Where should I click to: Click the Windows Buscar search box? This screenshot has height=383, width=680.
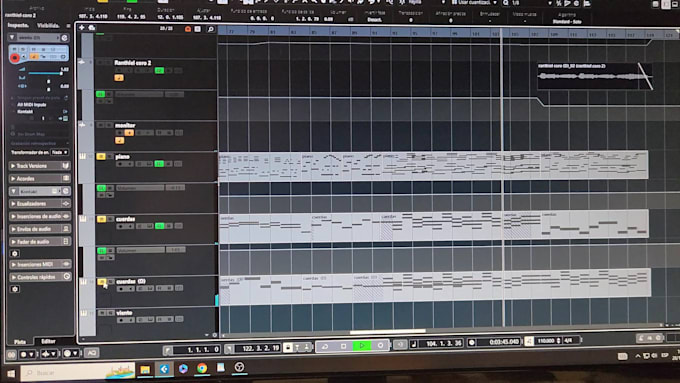point(78,372)
